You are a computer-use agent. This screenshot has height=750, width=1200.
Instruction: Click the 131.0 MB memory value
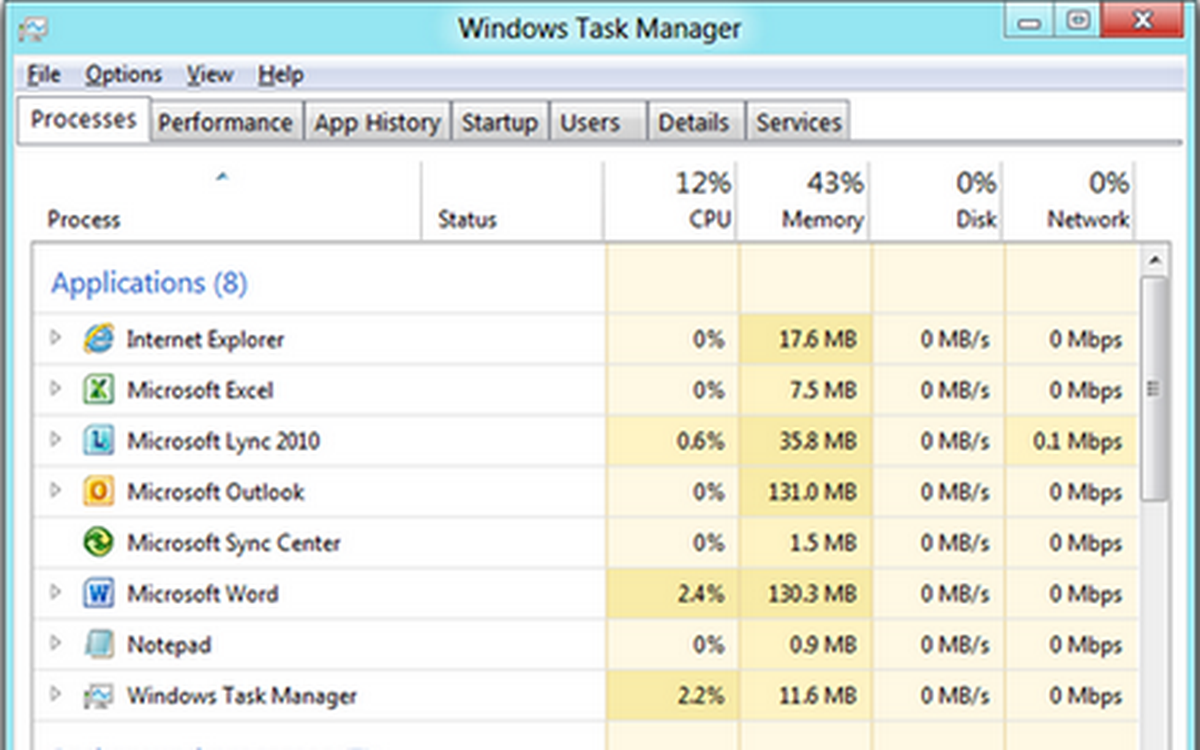[813, 492]
